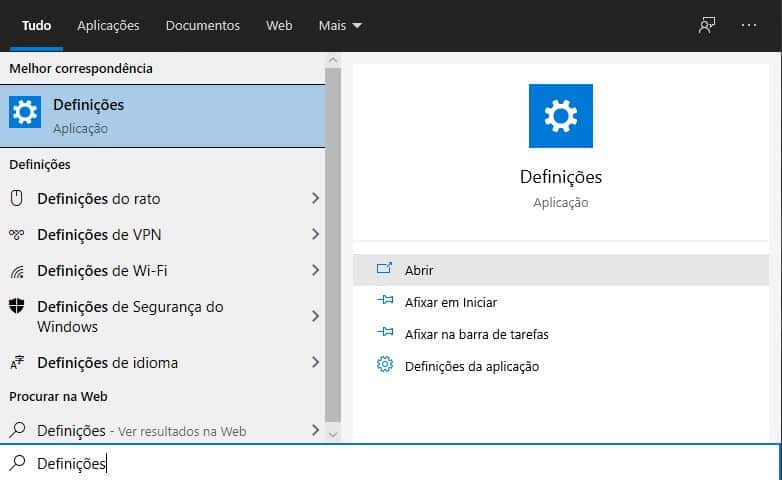Expand Definições do rato chevron

tap(315, 198)
